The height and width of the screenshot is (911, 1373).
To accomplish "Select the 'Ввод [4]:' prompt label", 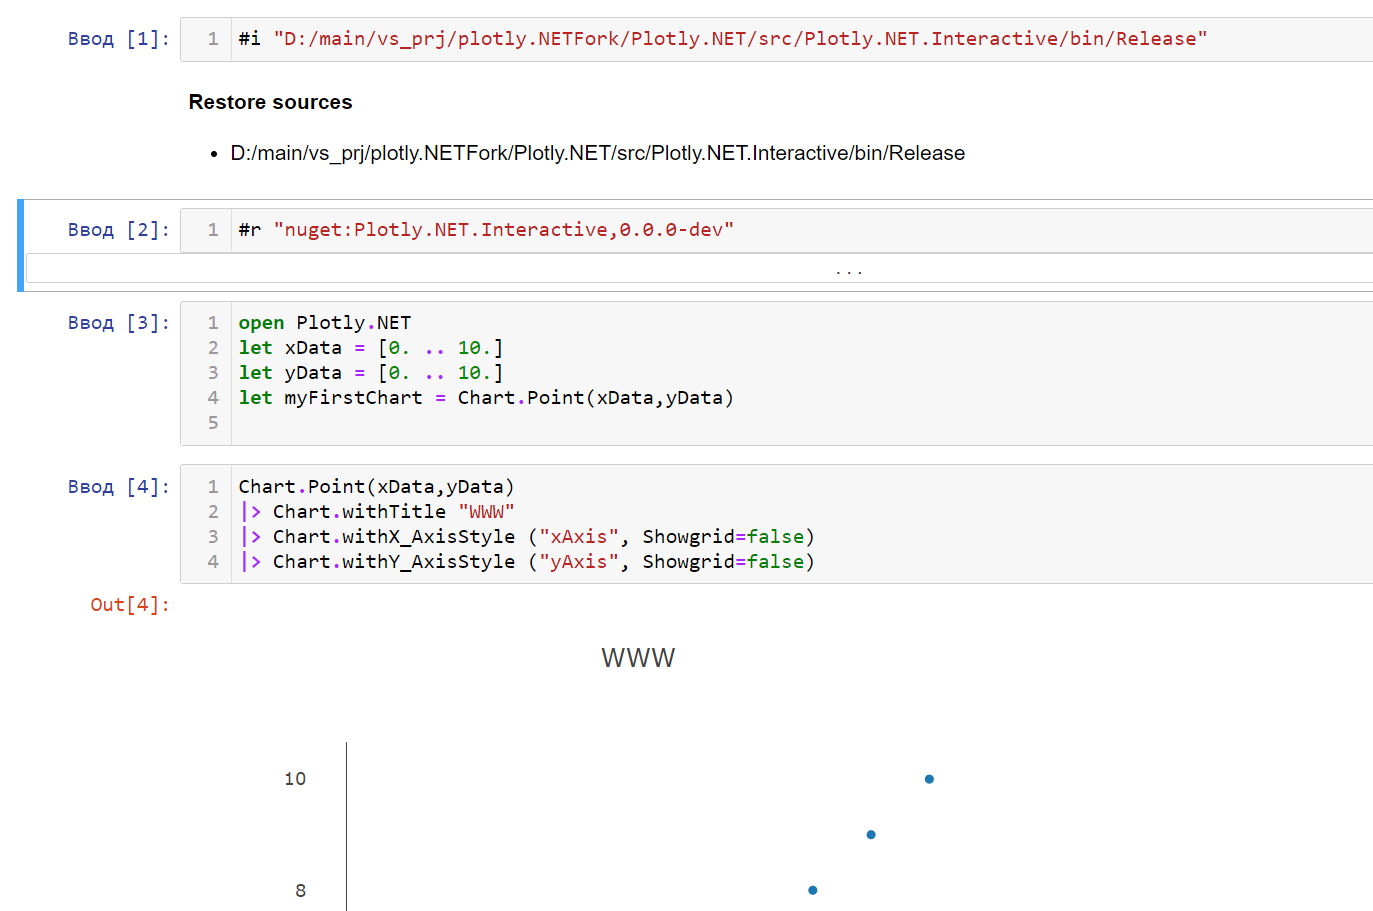I will point(119,487).
